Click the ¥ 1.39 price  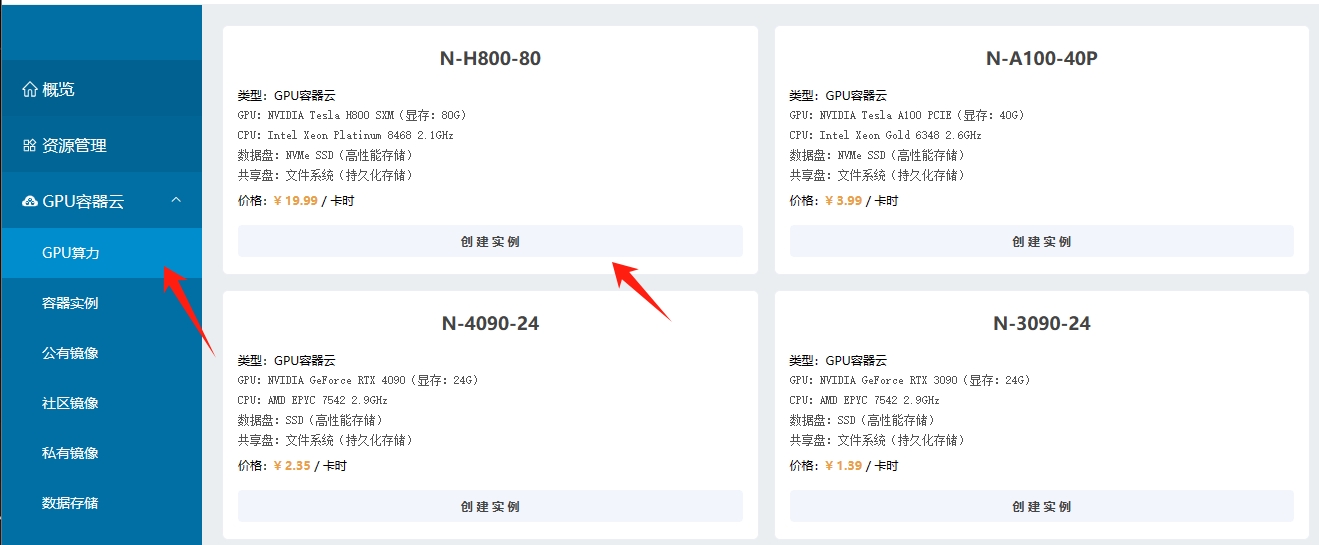click(843, 465)
